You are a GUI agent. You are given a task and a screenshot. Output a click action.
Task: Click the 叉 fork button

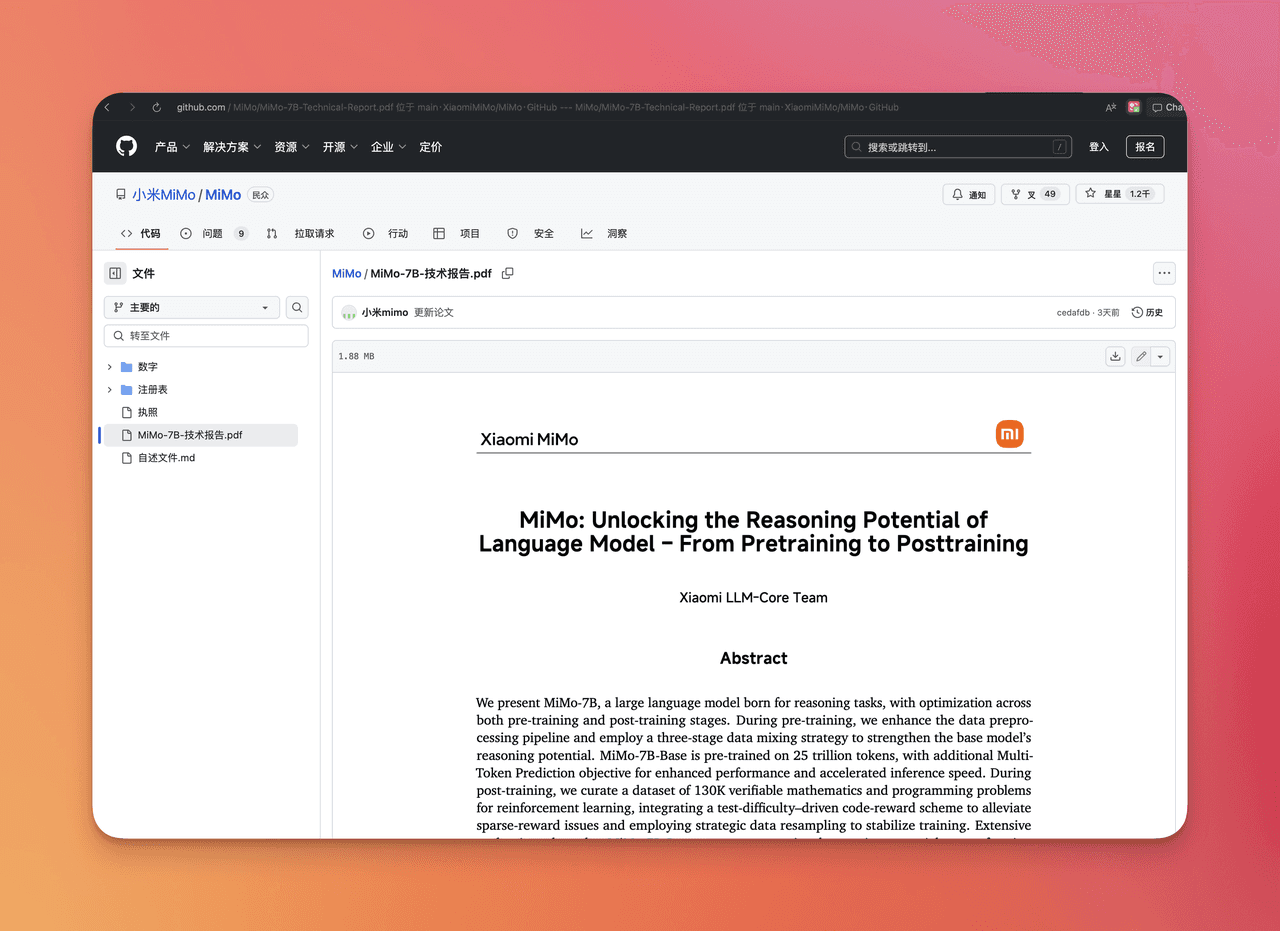coord(1035,194)
